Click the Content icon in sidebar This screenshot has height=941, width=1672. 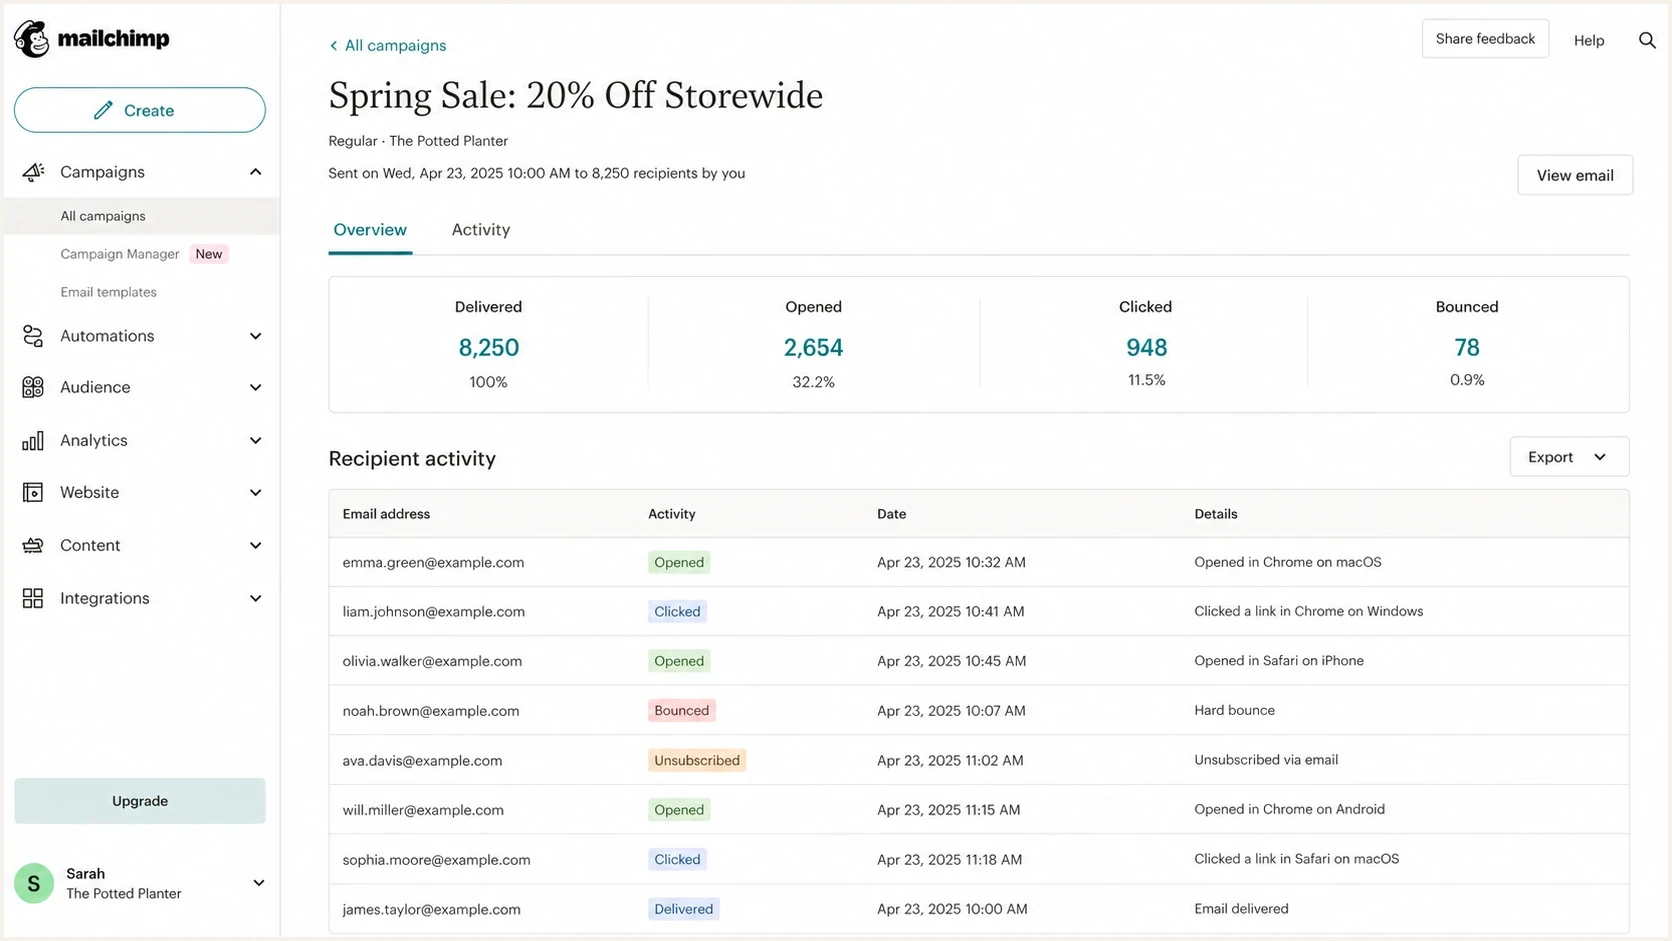click(x=33, y=545)
